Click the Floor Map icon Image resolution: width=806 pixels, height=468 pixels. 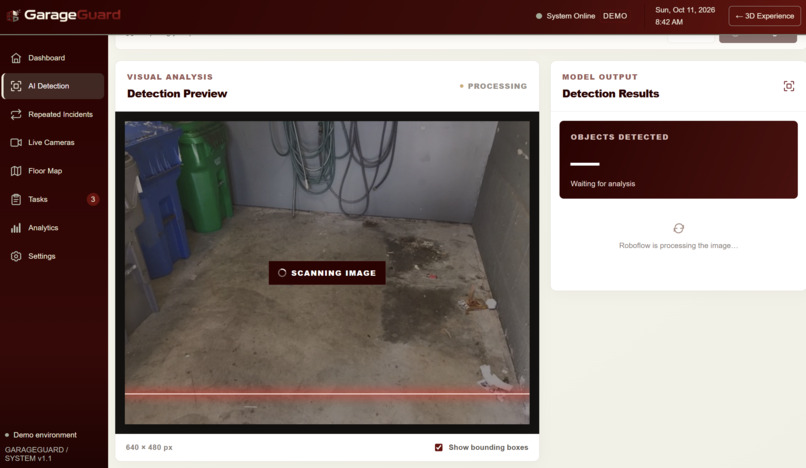[x=16, y=171]
